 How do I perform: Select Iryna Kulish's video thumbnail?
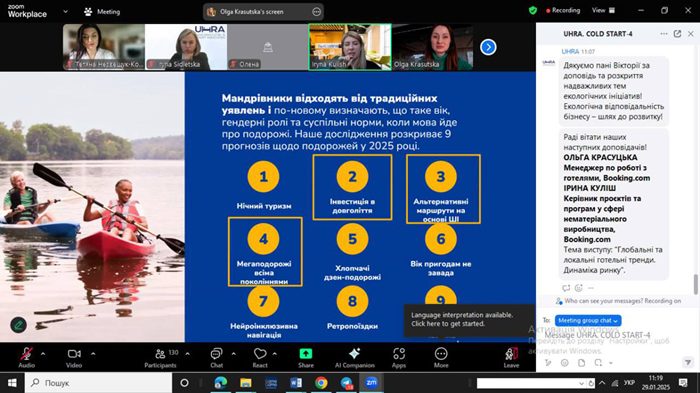350,47
